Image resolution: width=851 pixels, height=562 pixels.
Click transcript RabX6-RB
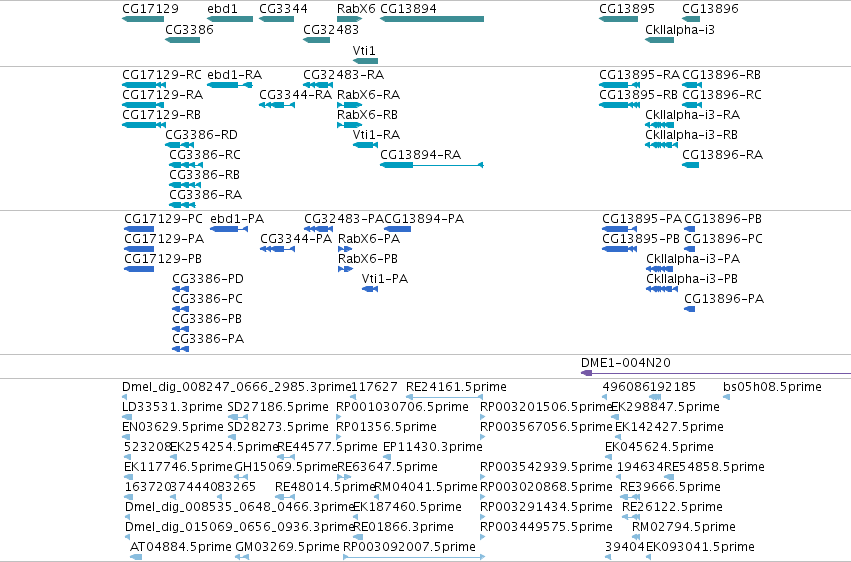tap(350, 125)
